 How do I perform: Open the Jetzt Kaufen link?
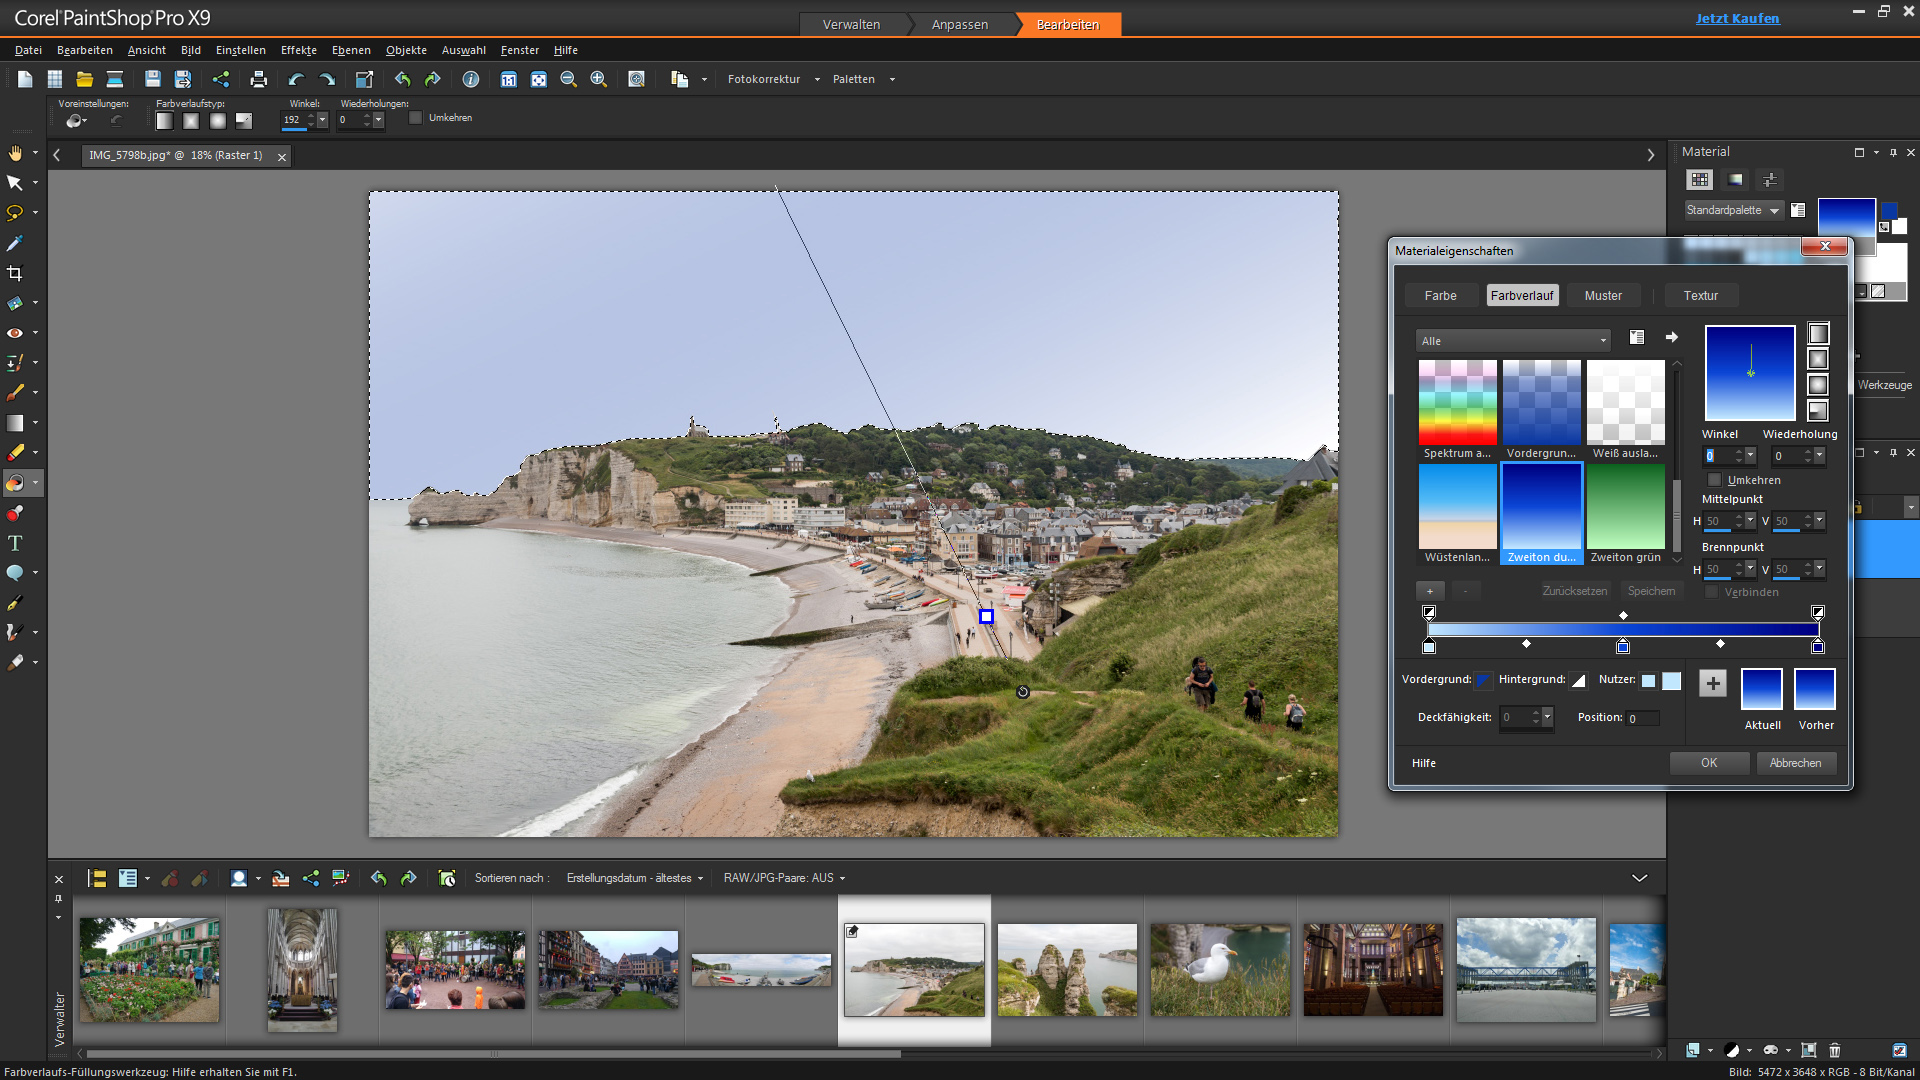1737,18
